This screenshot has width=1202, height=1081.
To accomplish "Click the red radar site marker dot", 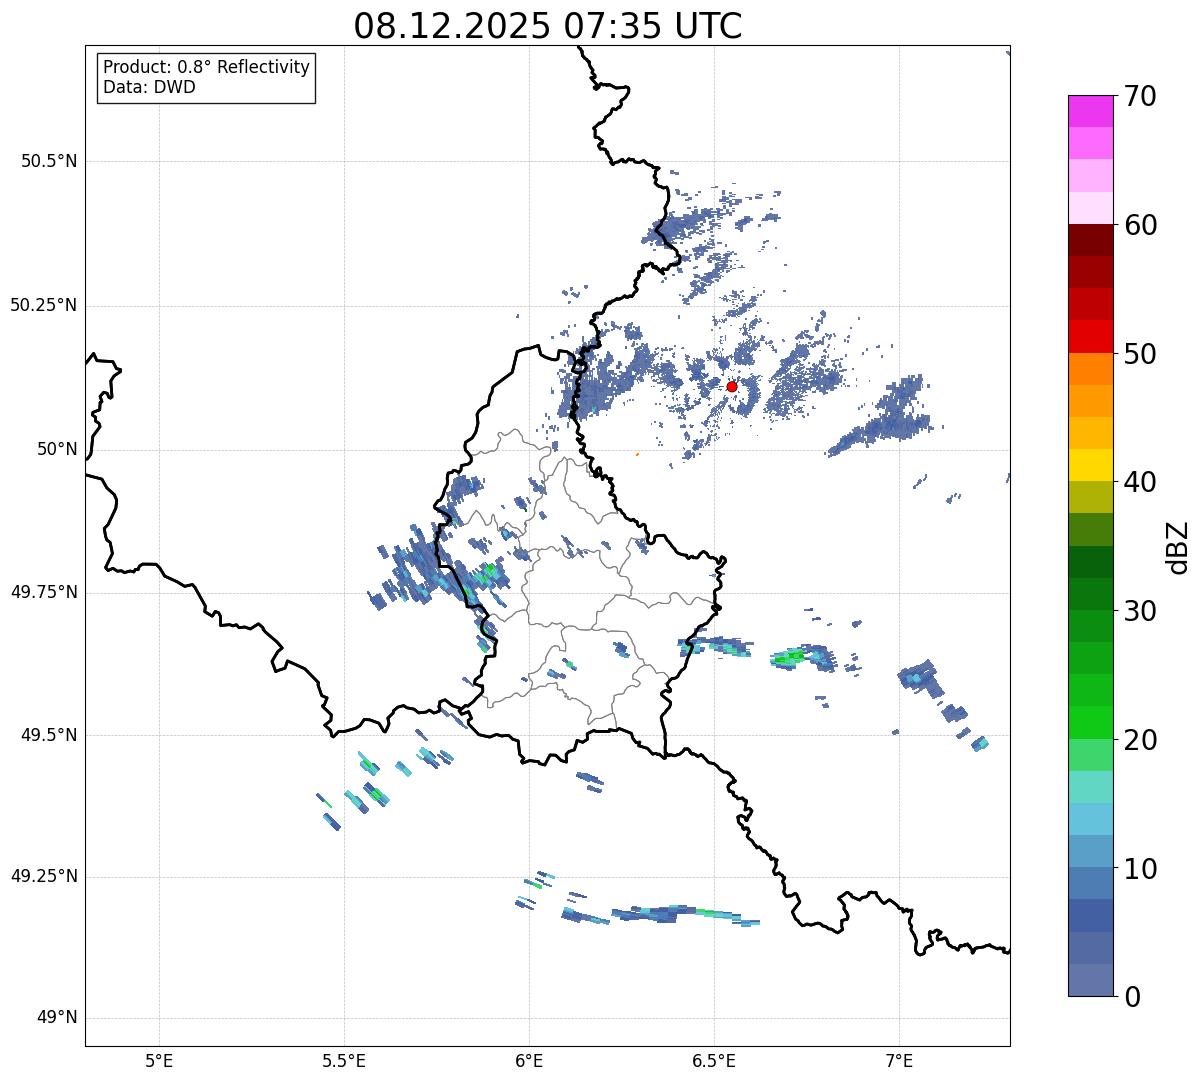I will 731,386.
